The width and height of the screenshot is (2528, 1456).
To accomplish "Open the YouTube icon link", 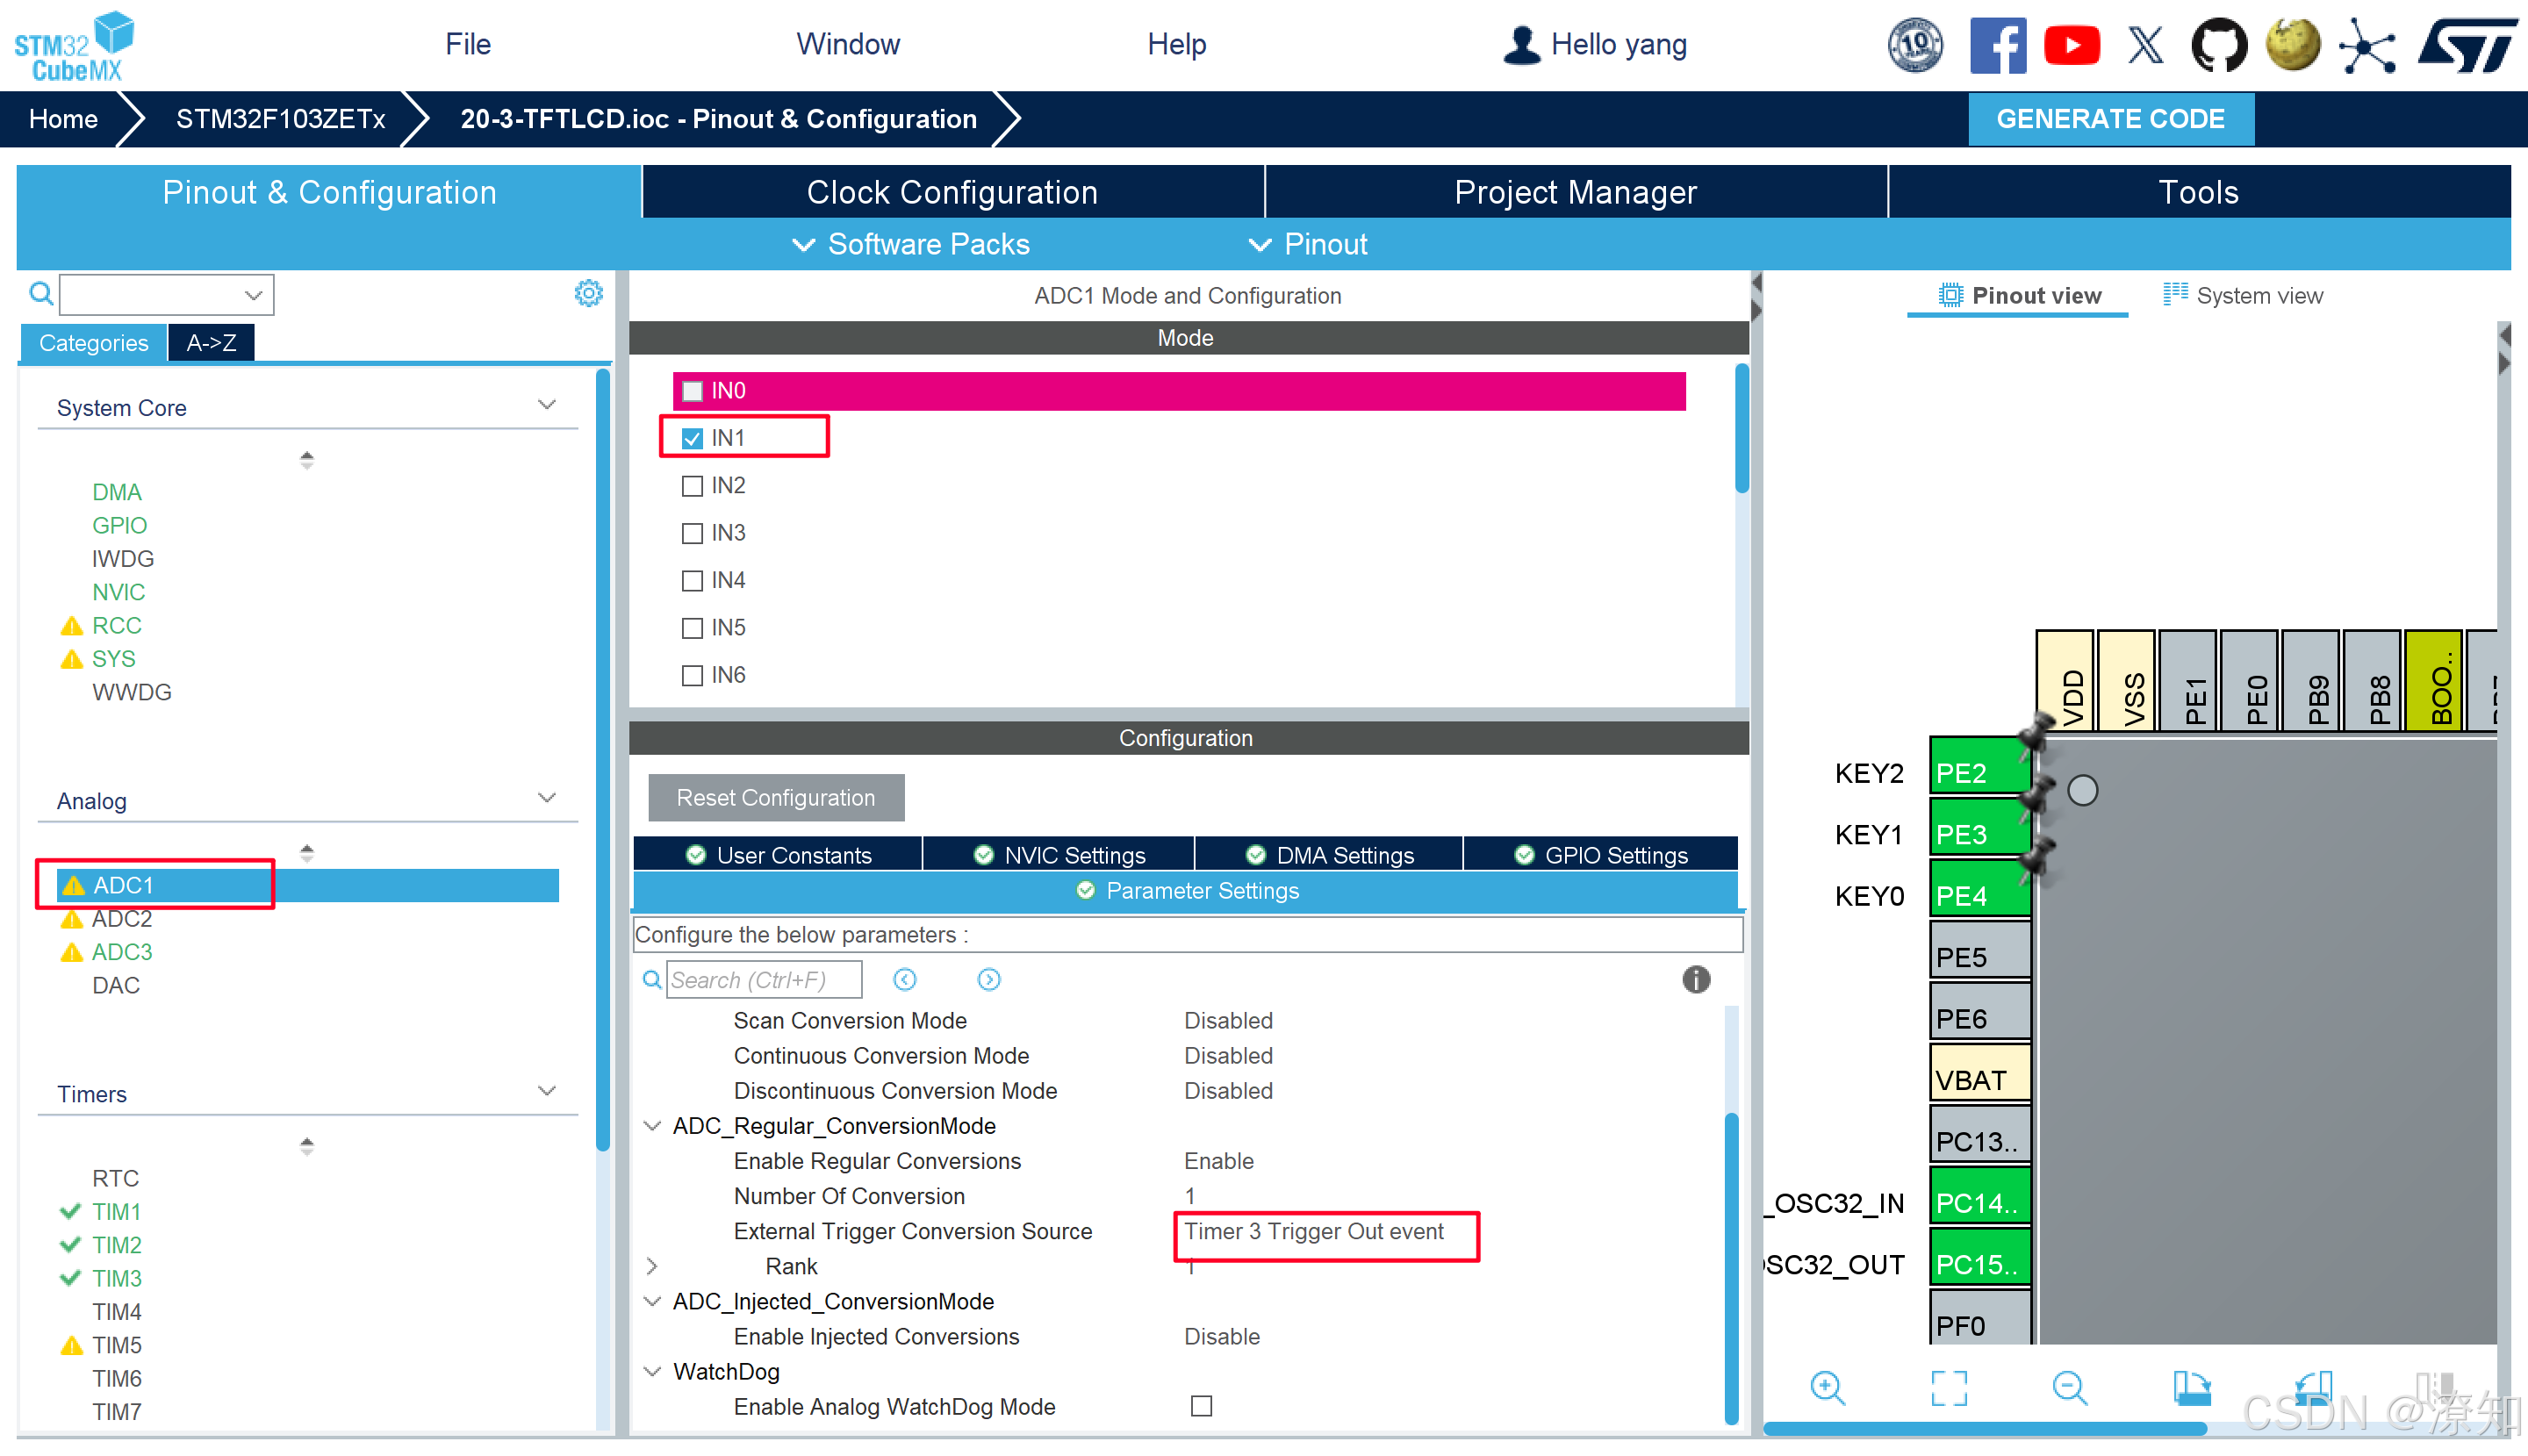I will tap(2071, 45).
